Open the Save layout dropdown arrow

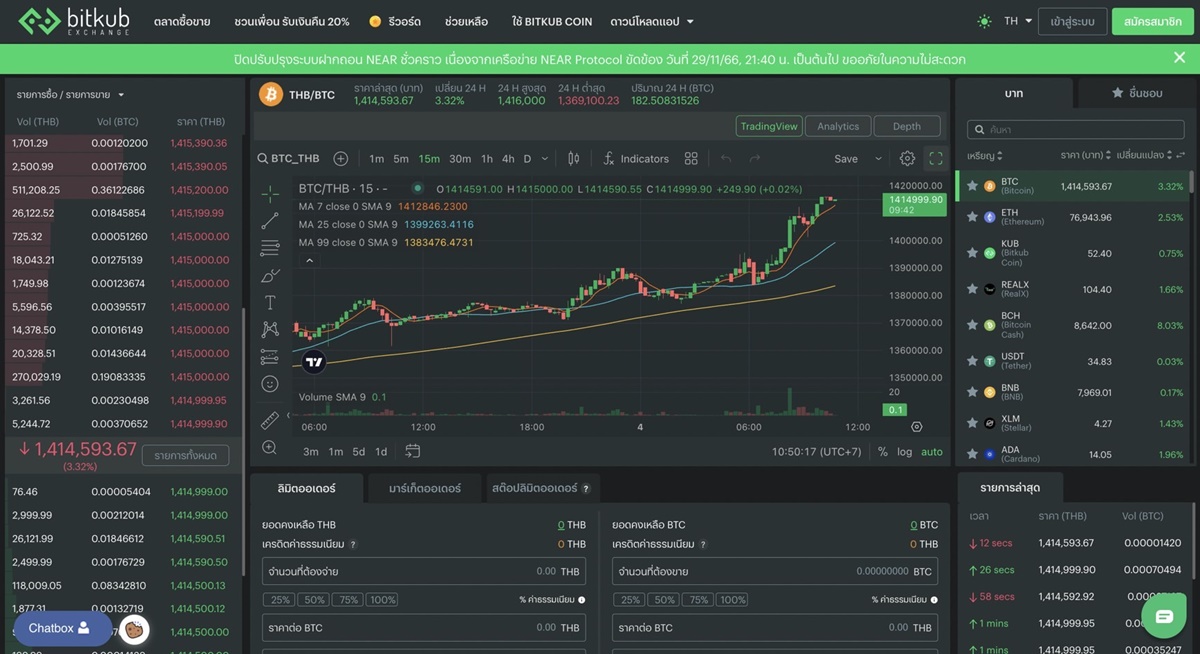(878, 159)
